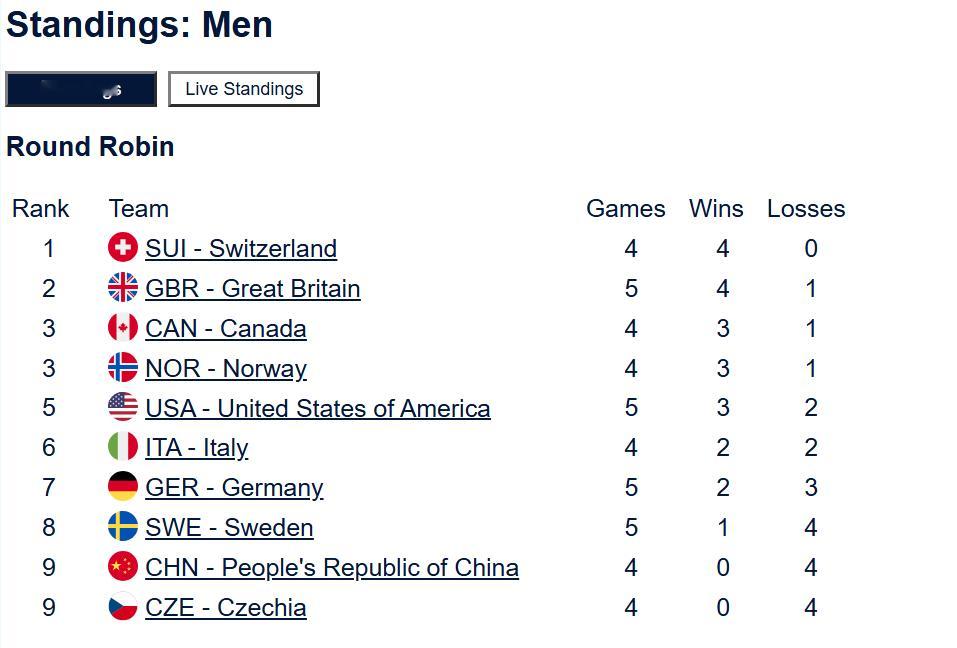This screenshot has width=957, height=648.
Task: Click the Germany flag icon
Action: [123, 487]
